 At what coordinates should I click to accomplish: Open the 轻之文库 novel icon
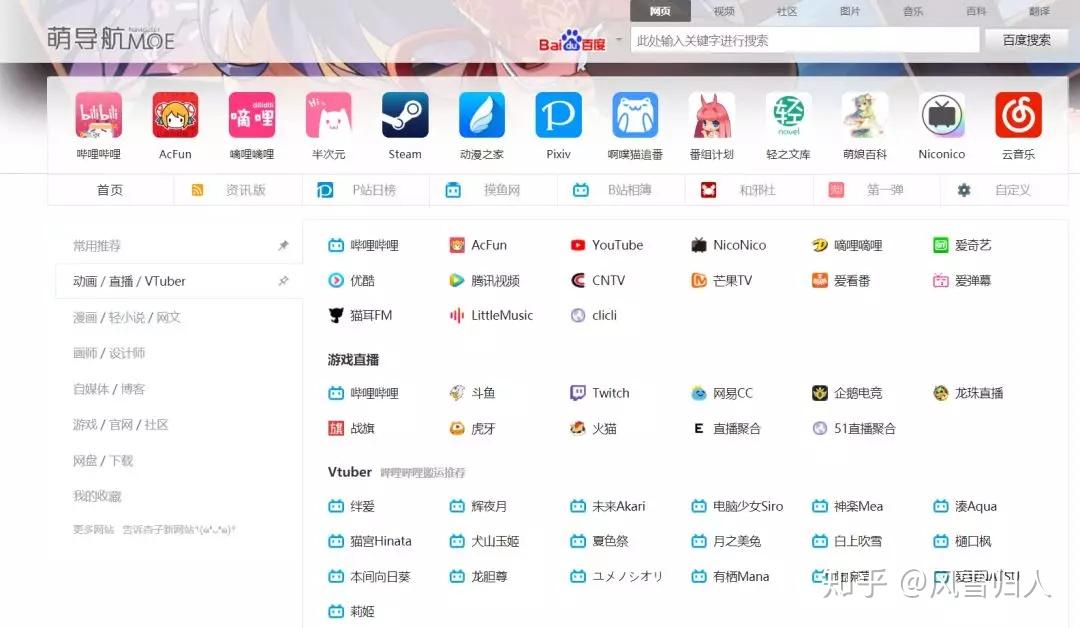[789, 115]
